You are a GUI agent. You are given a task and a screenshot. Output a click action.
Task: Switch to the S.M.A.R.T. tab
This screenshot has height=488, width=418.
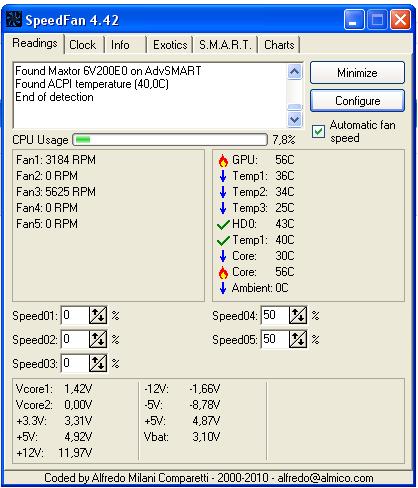click(225, 45)
